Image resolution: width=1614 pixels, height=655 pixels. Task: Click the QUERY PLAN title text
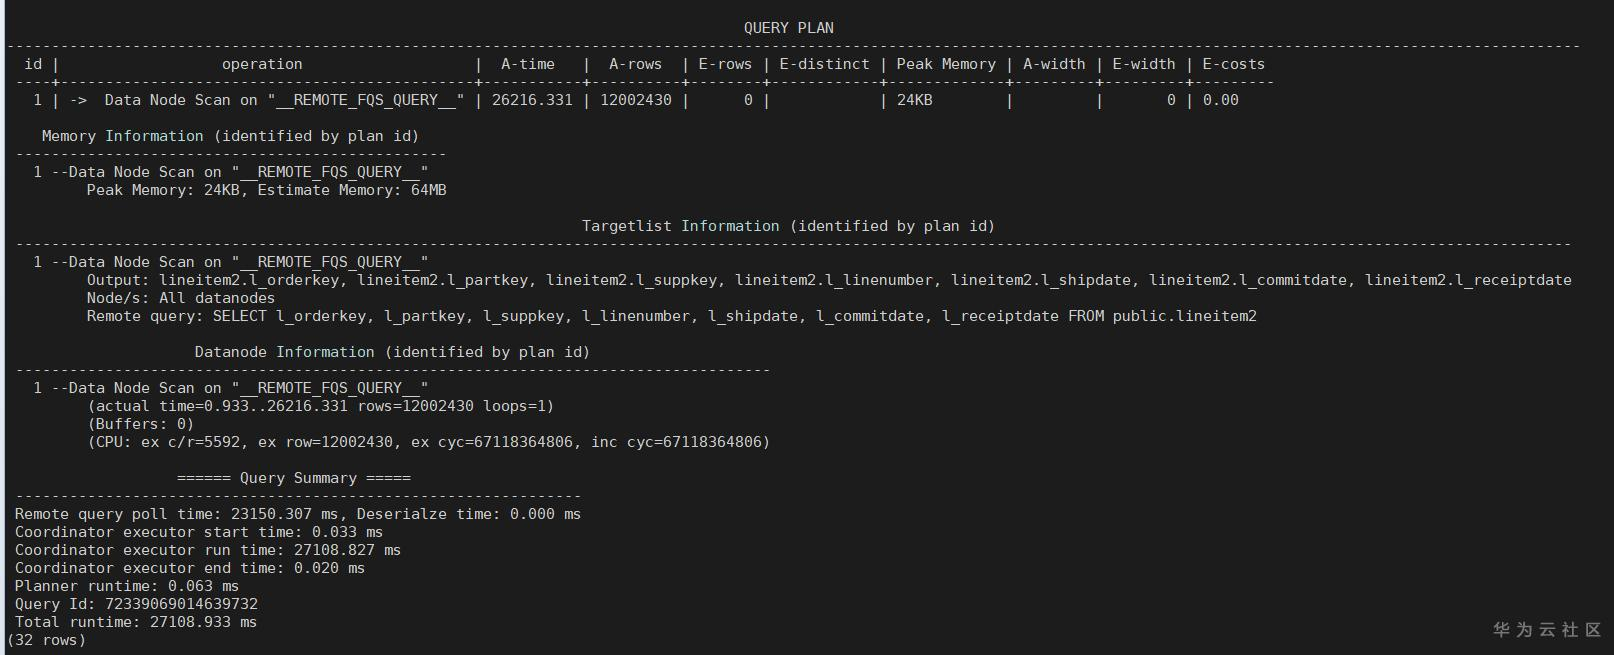tap(788, 28)
